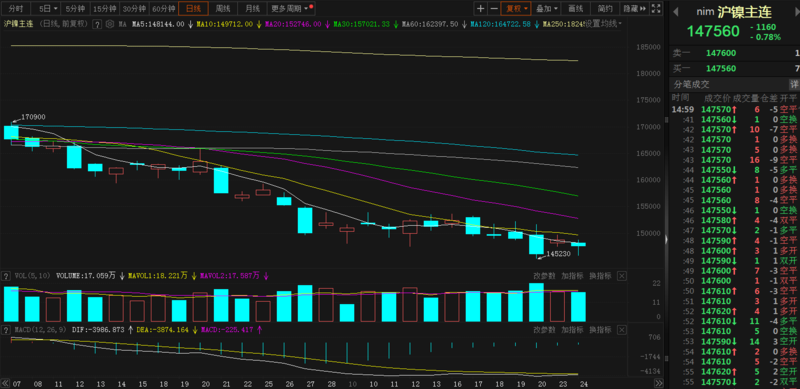Viewport: 800px width, 389px height.
Task: Click the 沪镍主连 title in the quote panel
Action: pos(744,12)
